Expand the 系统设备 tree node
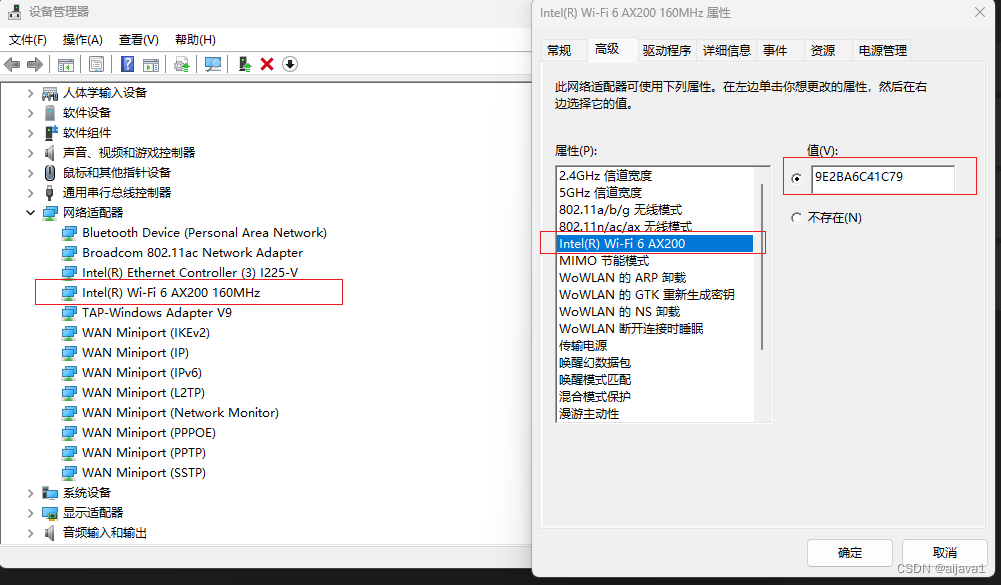This screenshot has width=1001, height=585. click(x=30, y=492)
